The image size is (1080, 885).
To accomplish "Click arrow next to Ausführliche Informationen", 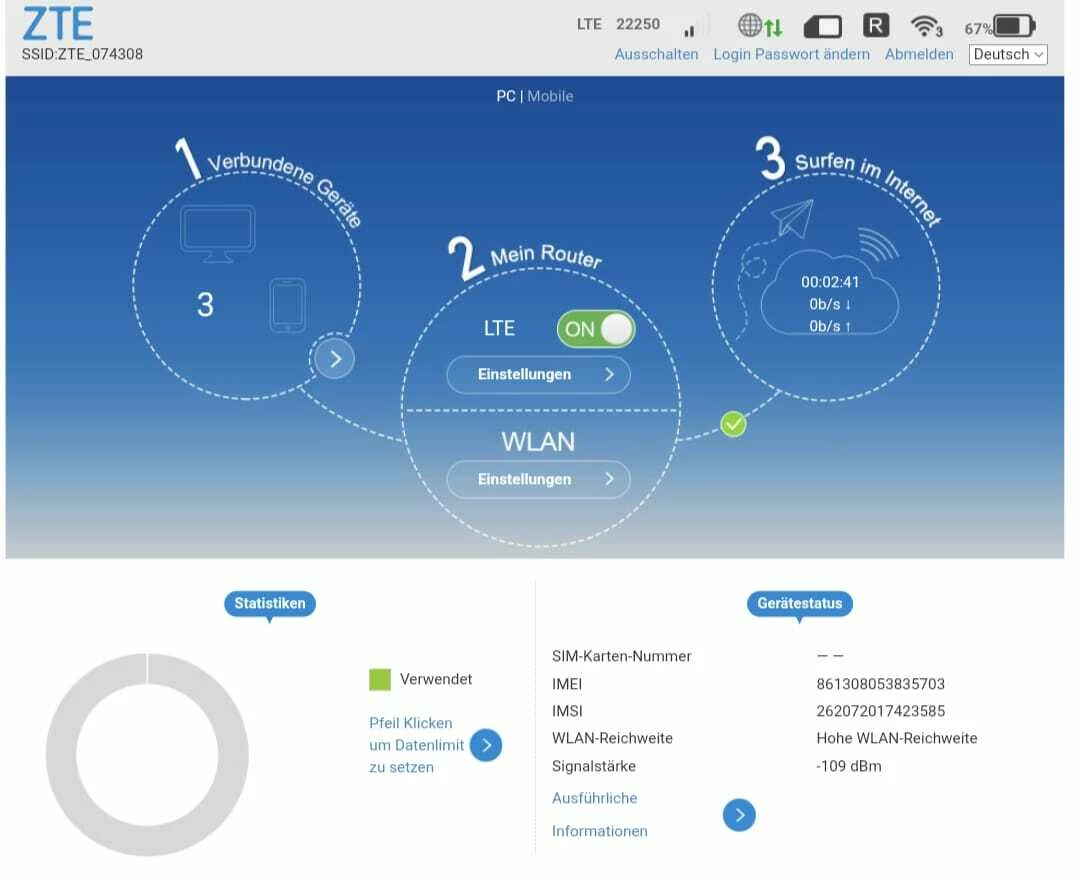I will point(739,815).
